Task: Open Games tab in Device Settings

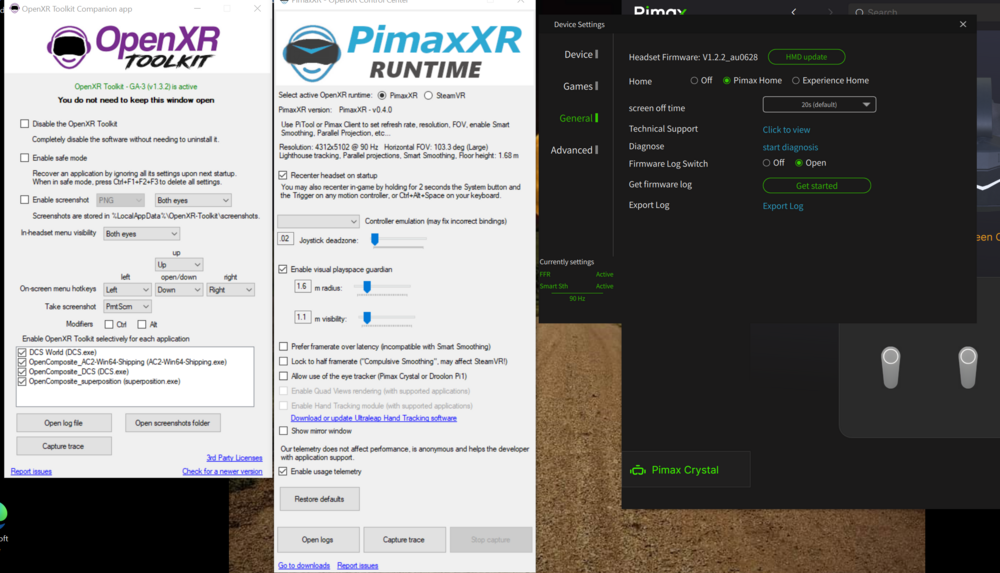Action: tap(578, 86)
